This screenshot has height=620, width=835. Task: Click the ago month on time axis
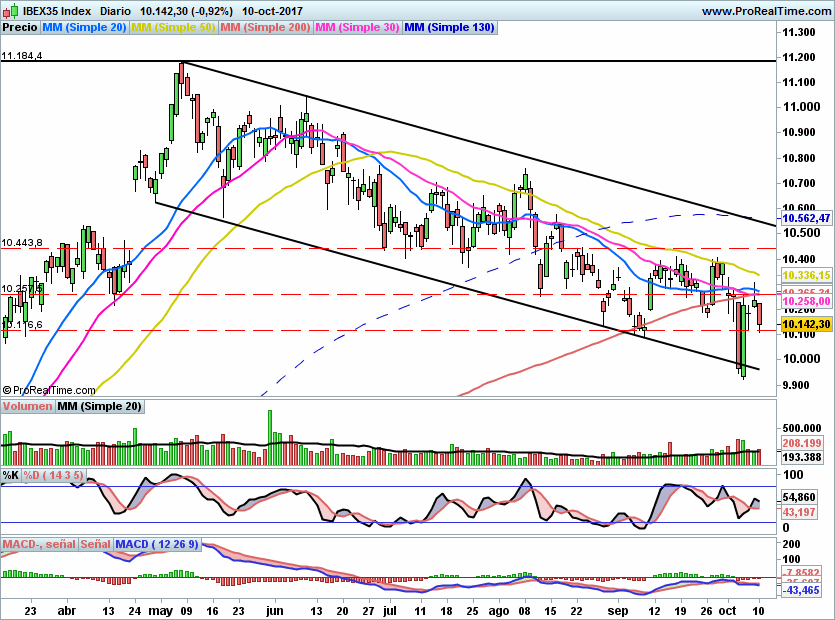coord(498,611)
